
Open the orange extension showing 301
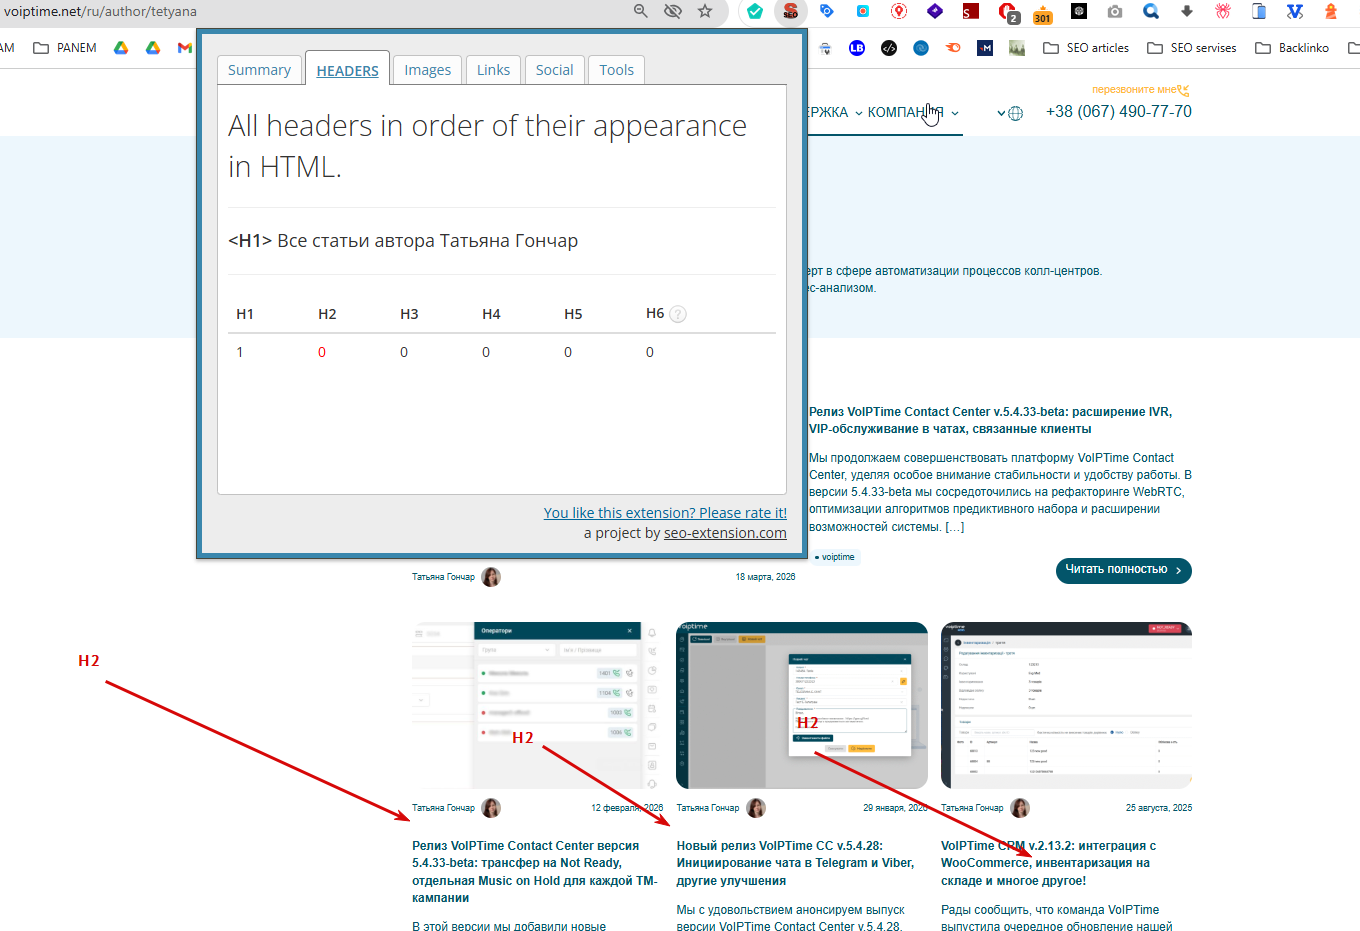pos(1043,13)
